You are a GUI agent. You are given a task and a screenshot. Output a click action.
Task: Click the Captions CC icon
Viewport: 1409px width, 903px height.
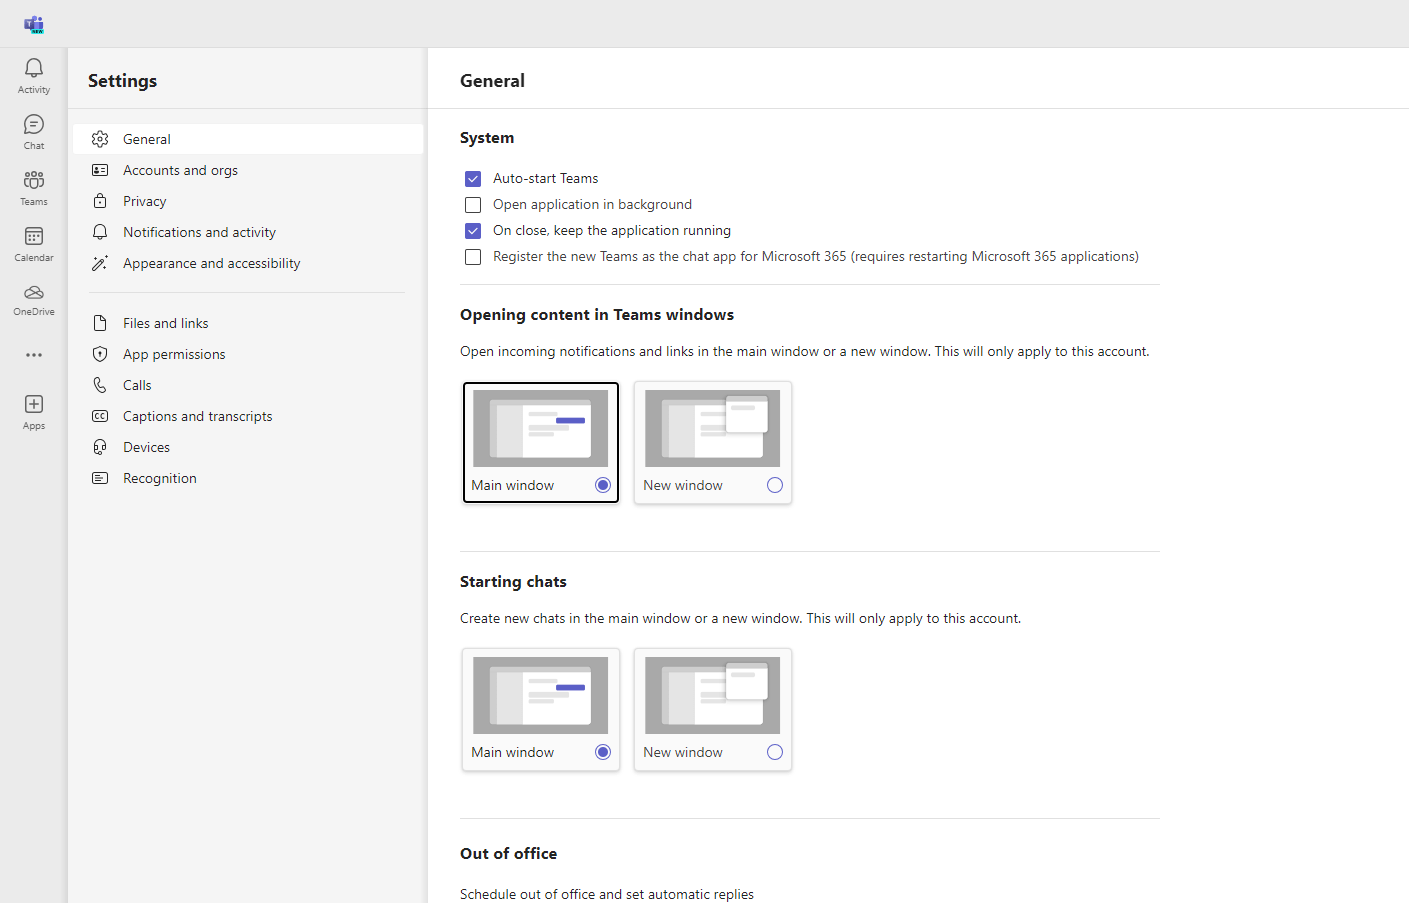pyautogui.click(x=100, y=416)
